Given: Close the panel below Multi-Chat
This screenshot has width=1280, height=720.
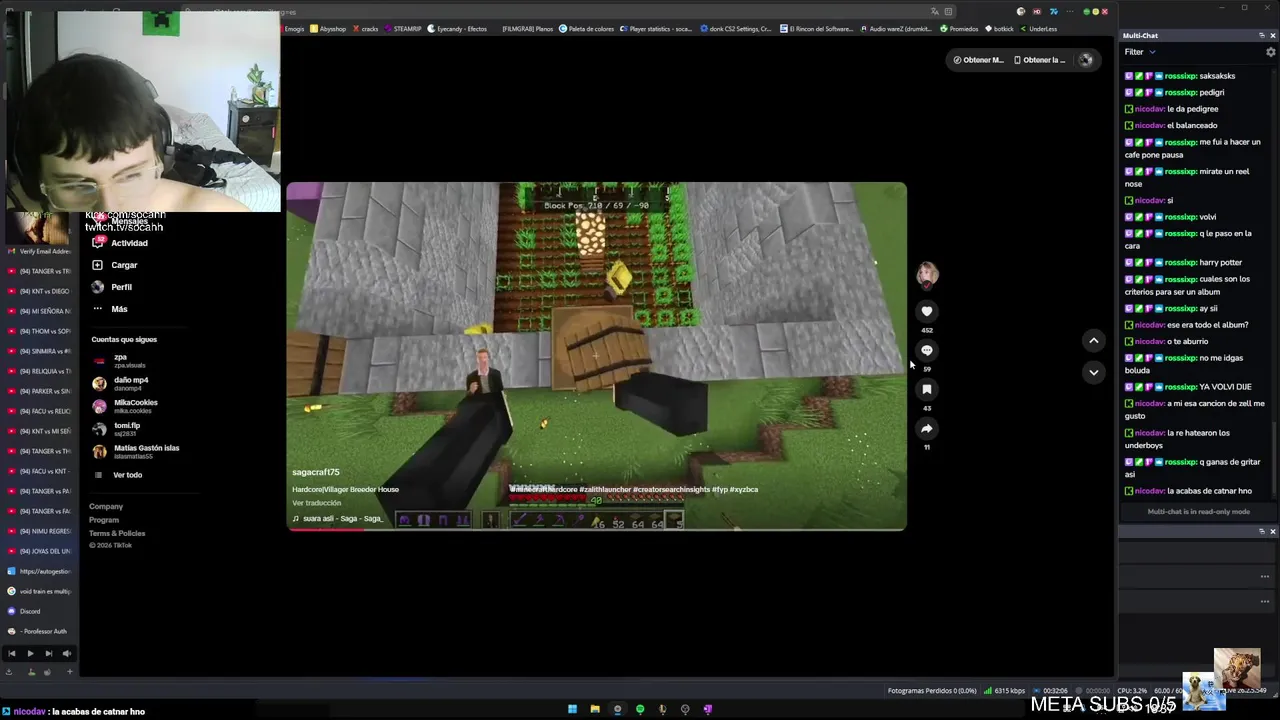Looking at the screenshot, I should point(1272,532).
